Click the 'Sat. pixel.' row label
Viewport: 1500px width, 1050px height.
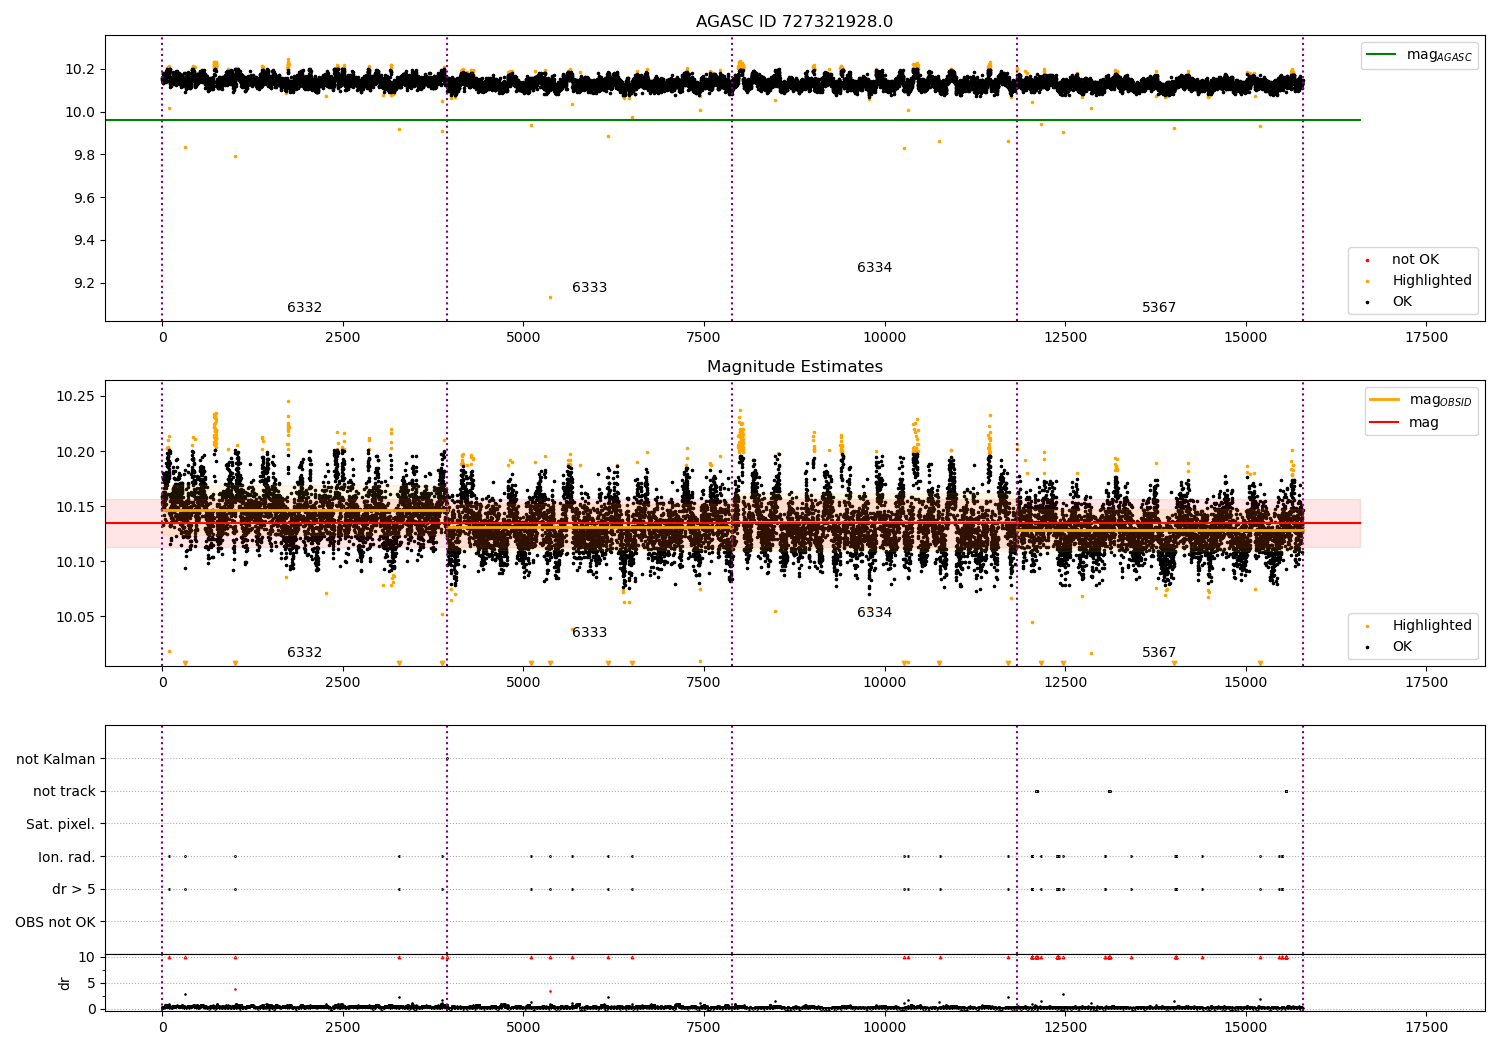[x=61, y=825]
